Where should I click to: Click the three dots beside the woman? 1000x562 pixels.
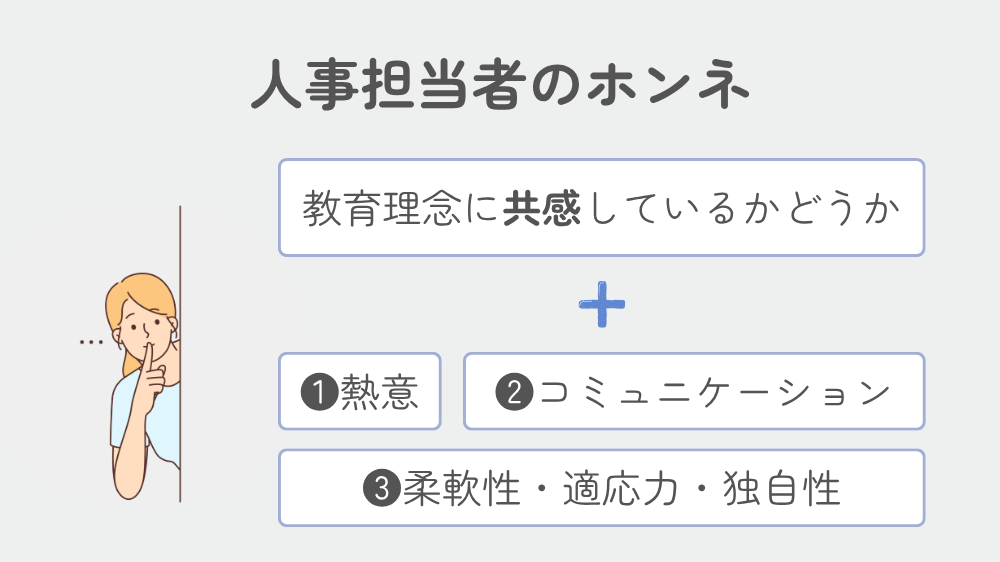tap(91, 343)
